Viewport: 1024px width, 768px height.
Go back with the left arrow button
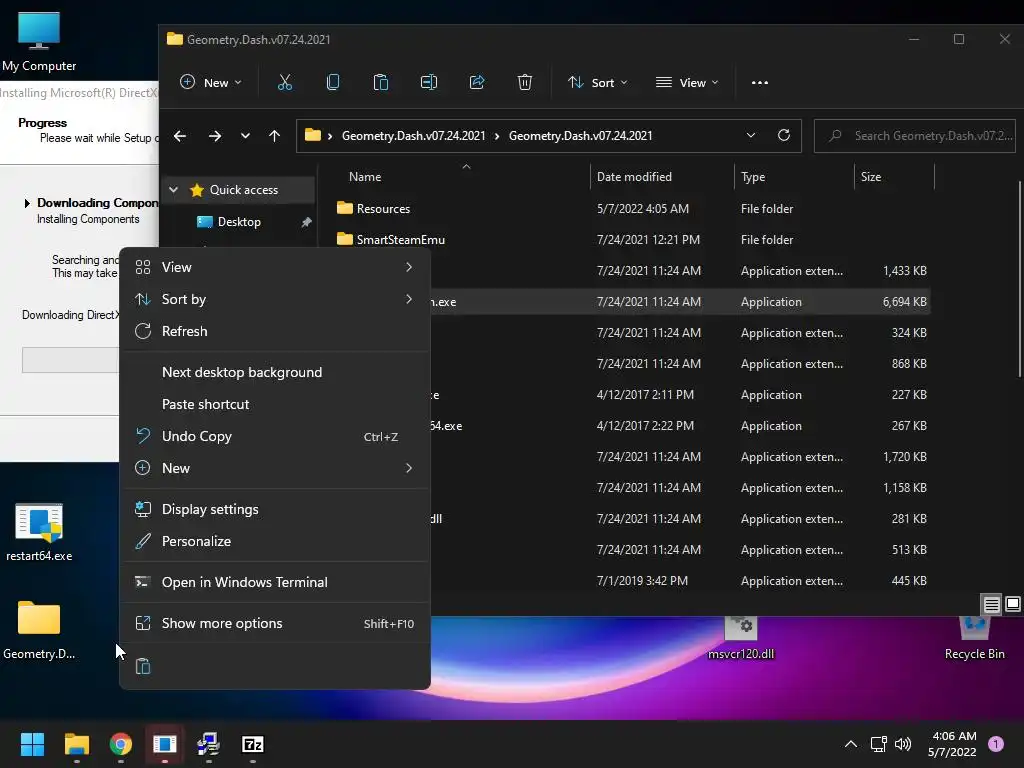click(180, 136)
